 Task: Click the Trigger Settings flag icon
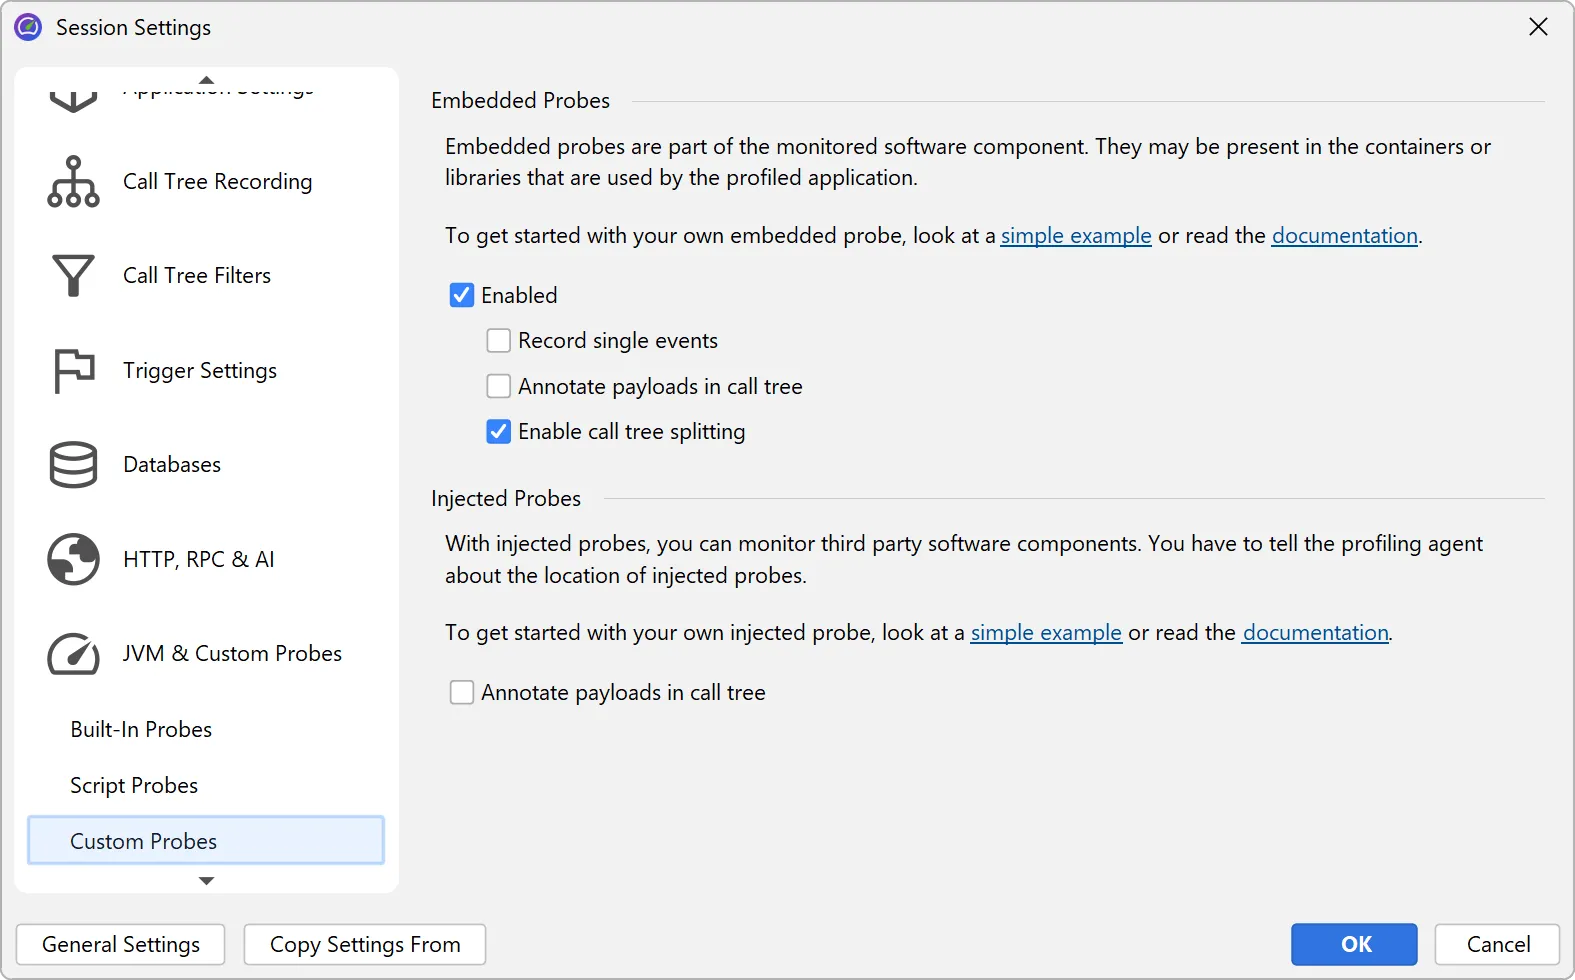pyautogui.click(x=73, y=371)
